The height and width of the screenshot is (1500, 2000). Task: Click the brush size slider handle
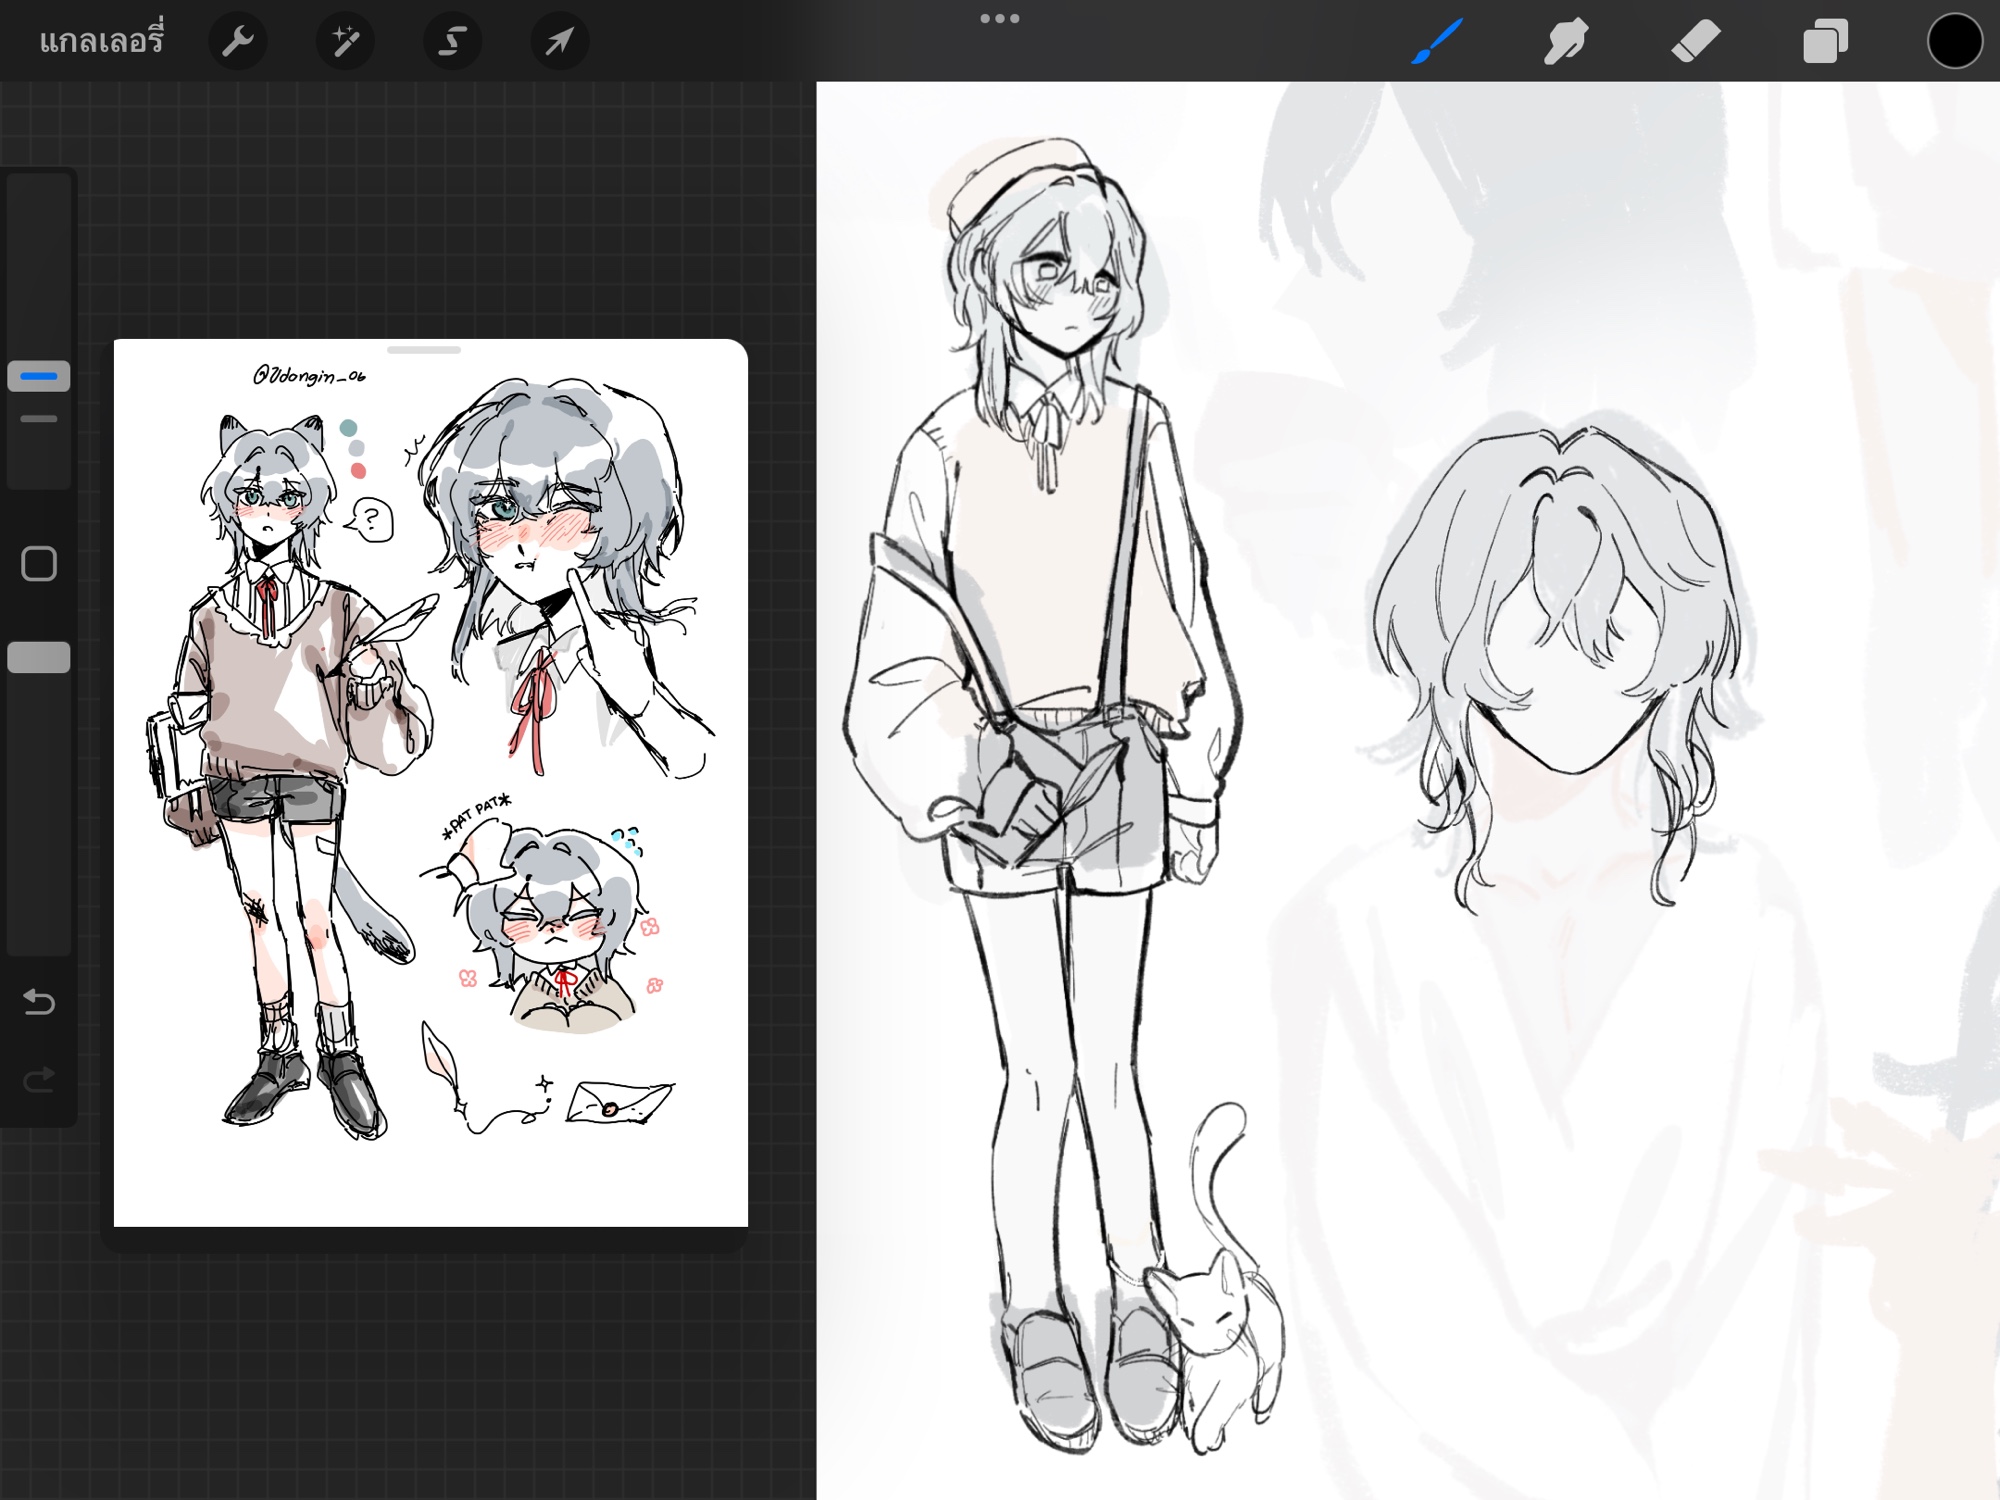39,376
